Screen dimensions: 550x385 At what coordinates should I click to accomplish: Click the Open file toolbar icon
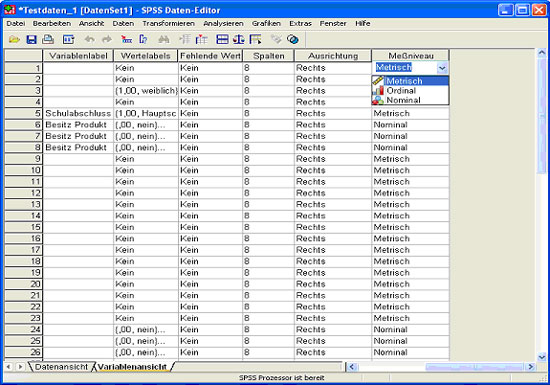pyautogui.click(x=14, y=39)
